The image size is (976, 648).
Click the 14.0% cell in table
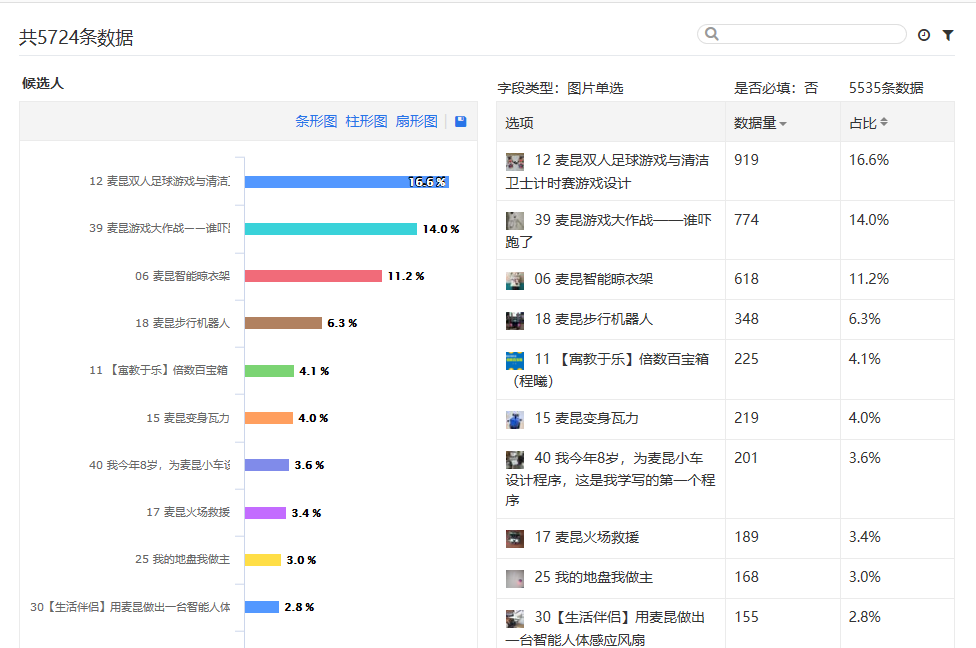[x=869, y=220]
